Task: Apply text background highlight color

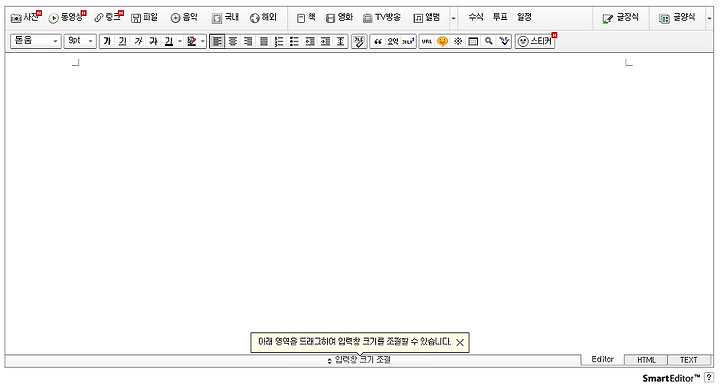Action: tap(192, 41)
